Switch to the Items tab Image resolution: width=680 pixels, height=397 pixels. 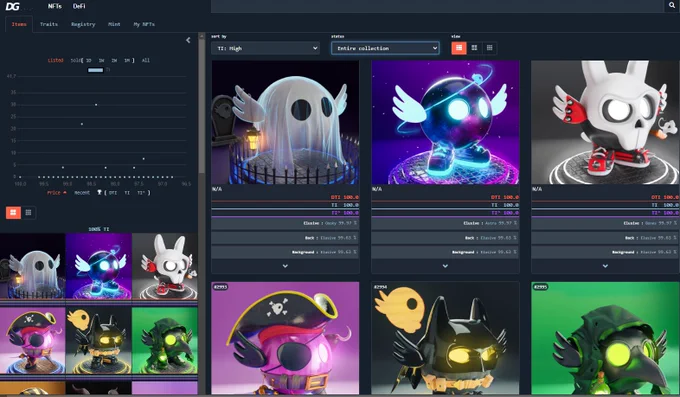point(19,24)
